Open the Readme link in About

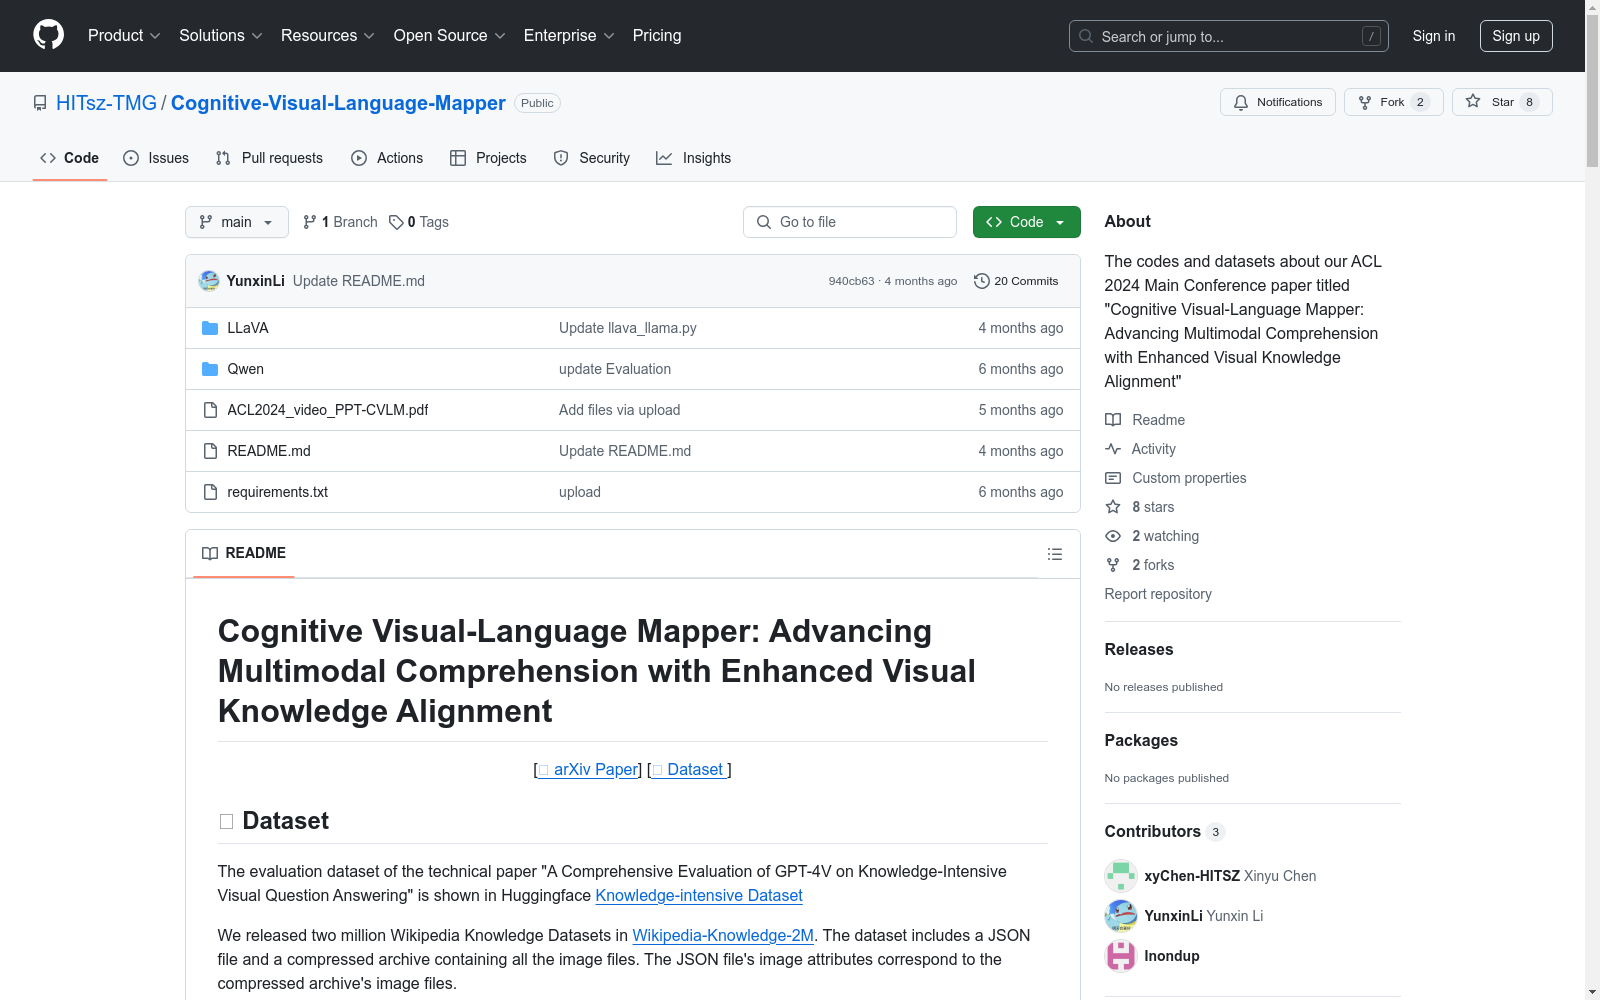tap(1145, 420)
